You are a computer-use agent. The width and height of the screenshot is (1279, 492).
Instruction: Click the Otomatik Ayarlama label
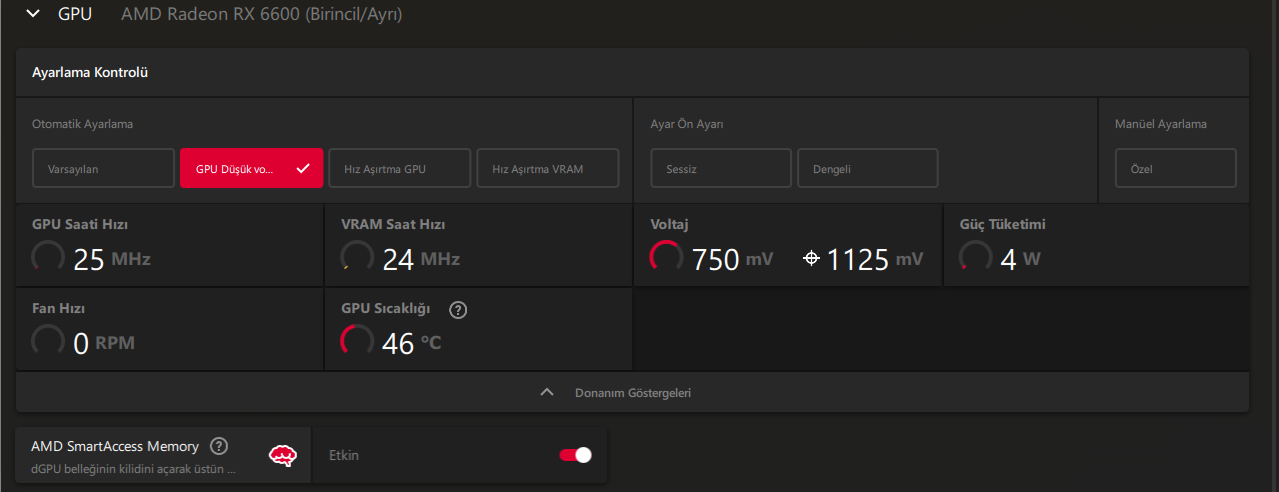[x=83, y=124]
